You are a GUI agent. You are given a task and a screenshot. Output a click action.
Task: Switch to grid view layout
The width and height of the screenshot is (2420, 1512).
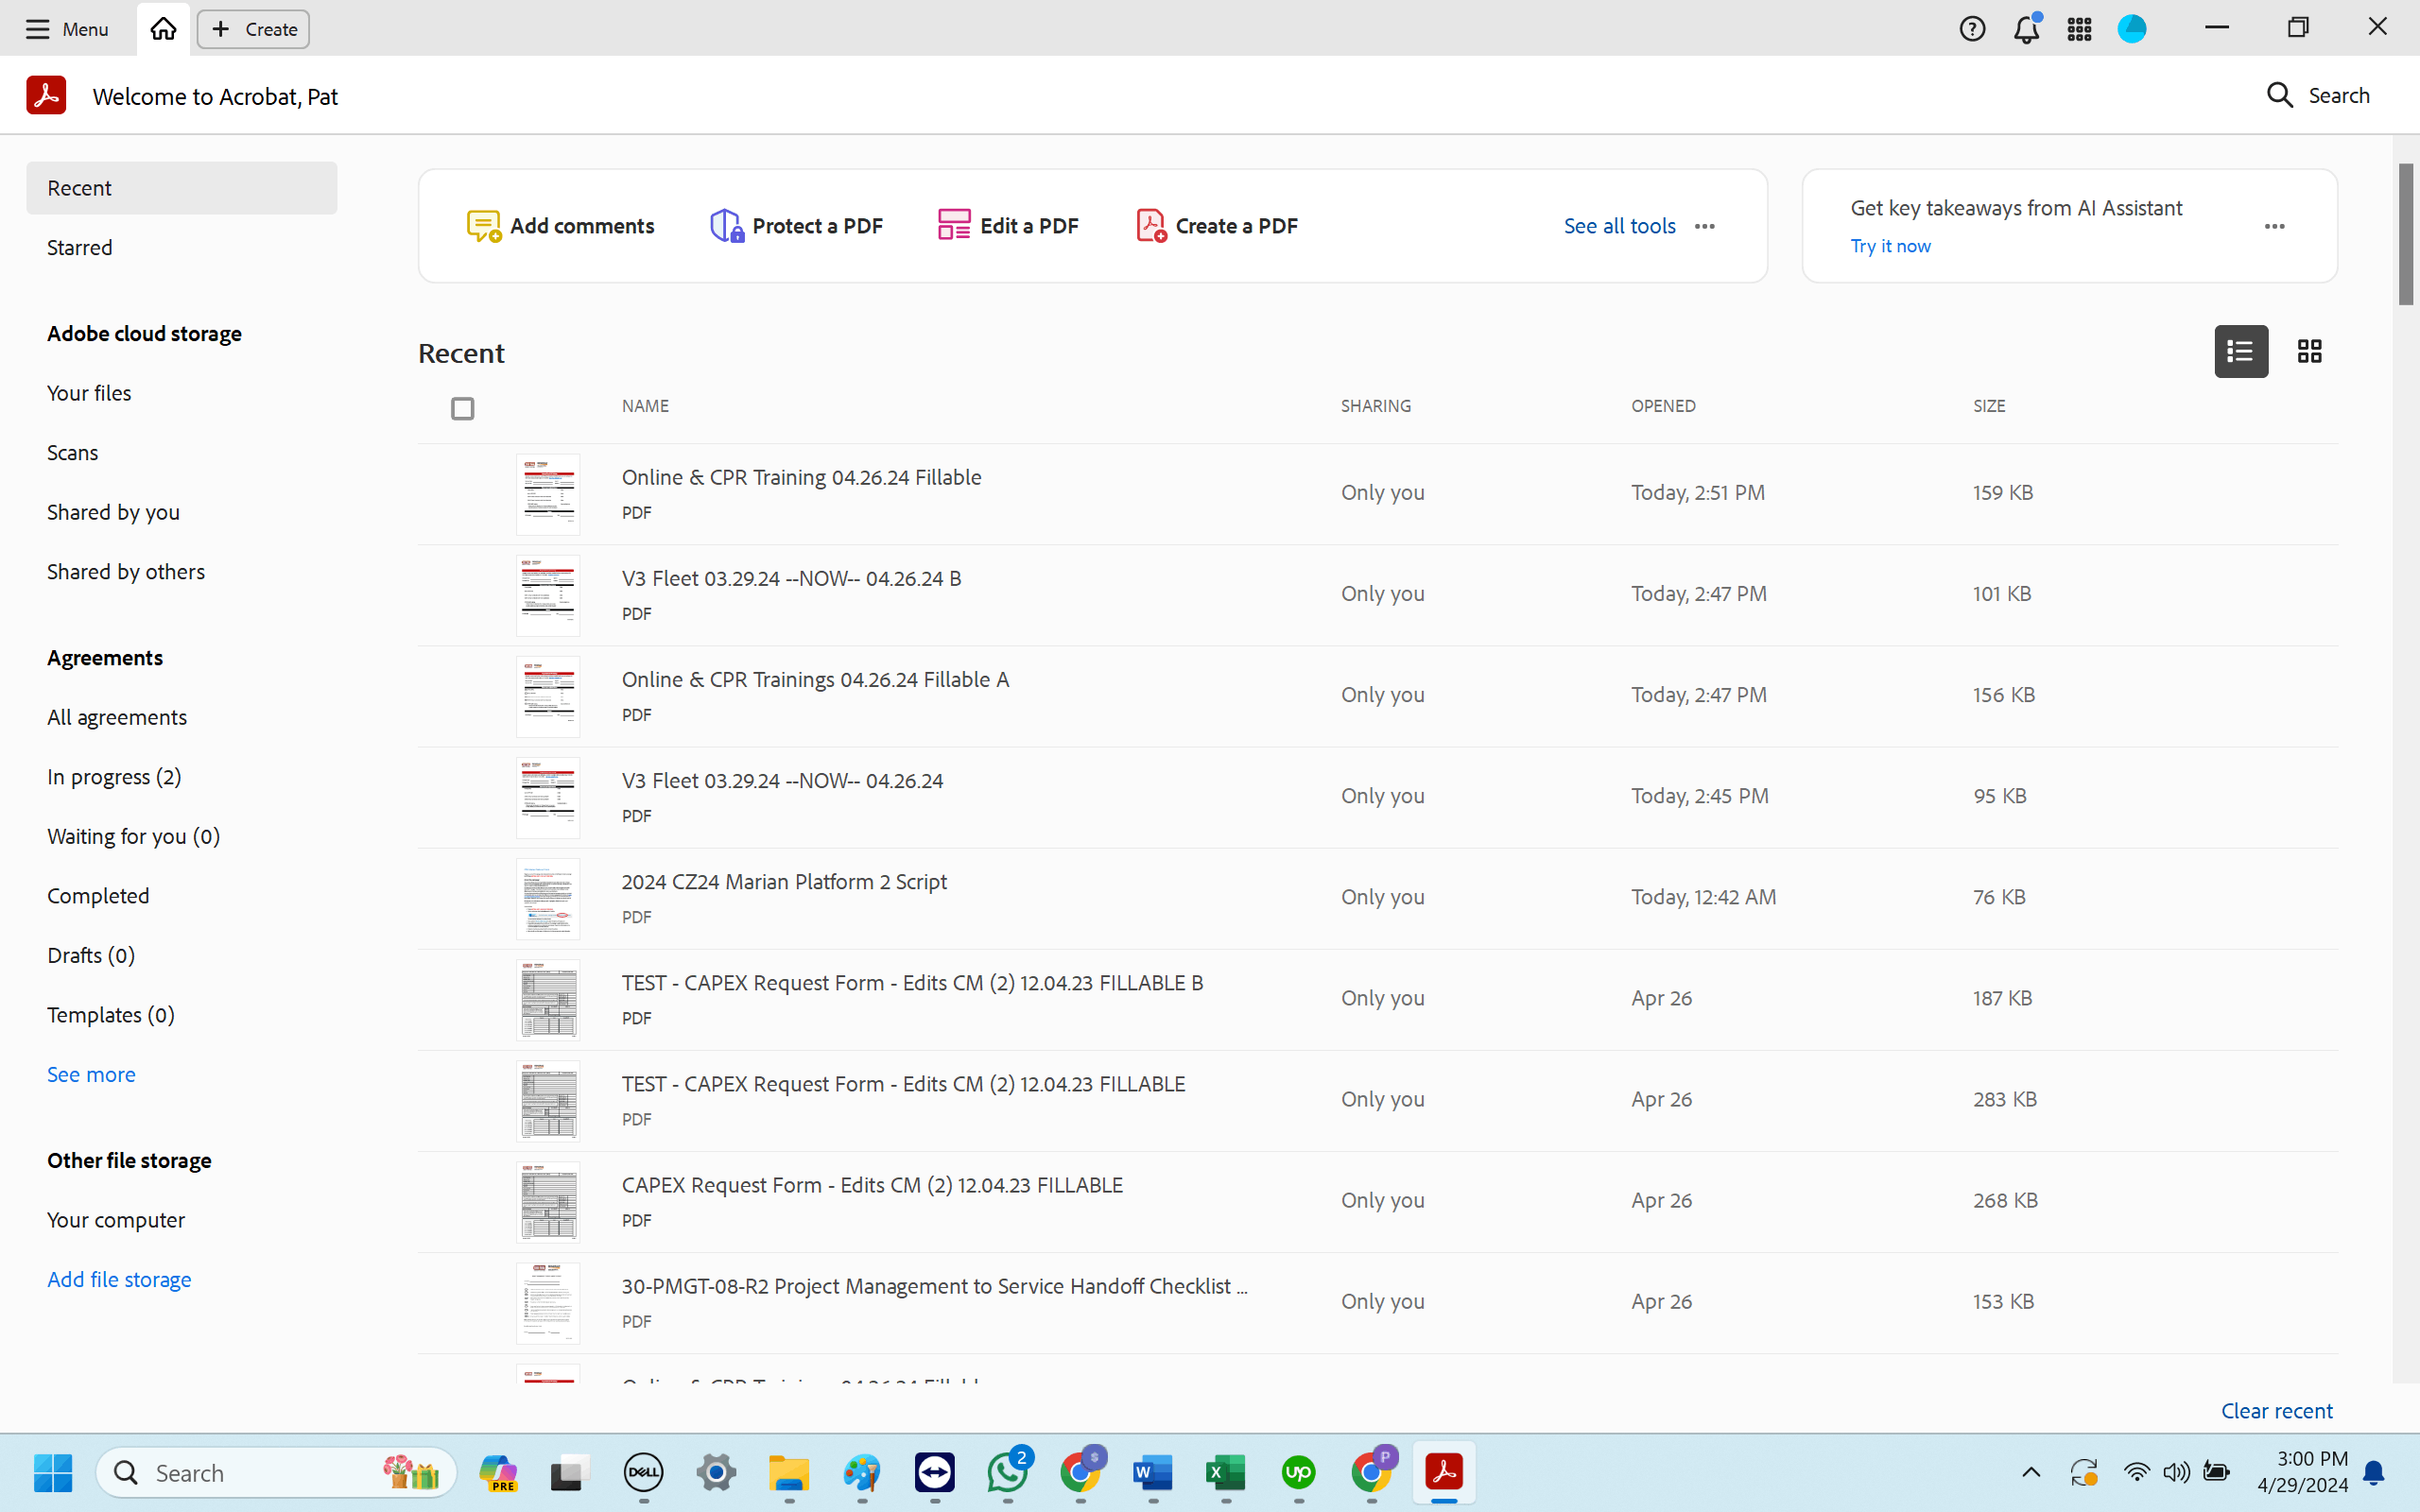pos(2309,351)
